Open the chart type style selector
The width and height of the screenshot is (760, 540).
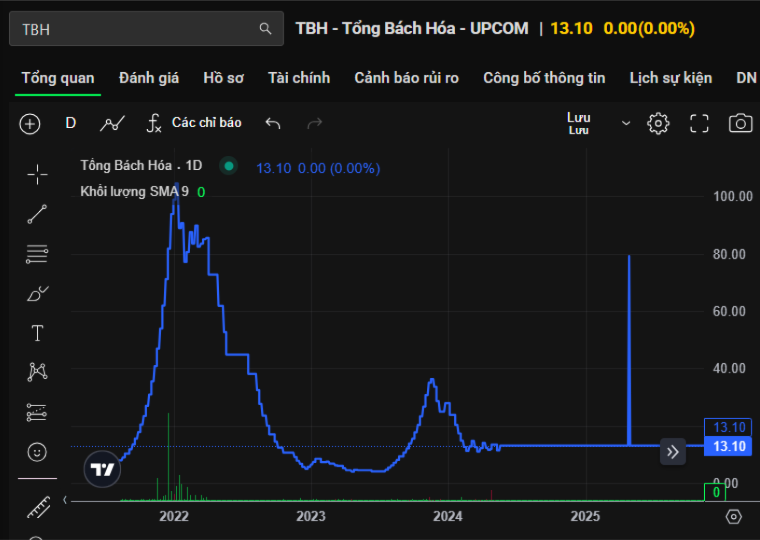112,123
